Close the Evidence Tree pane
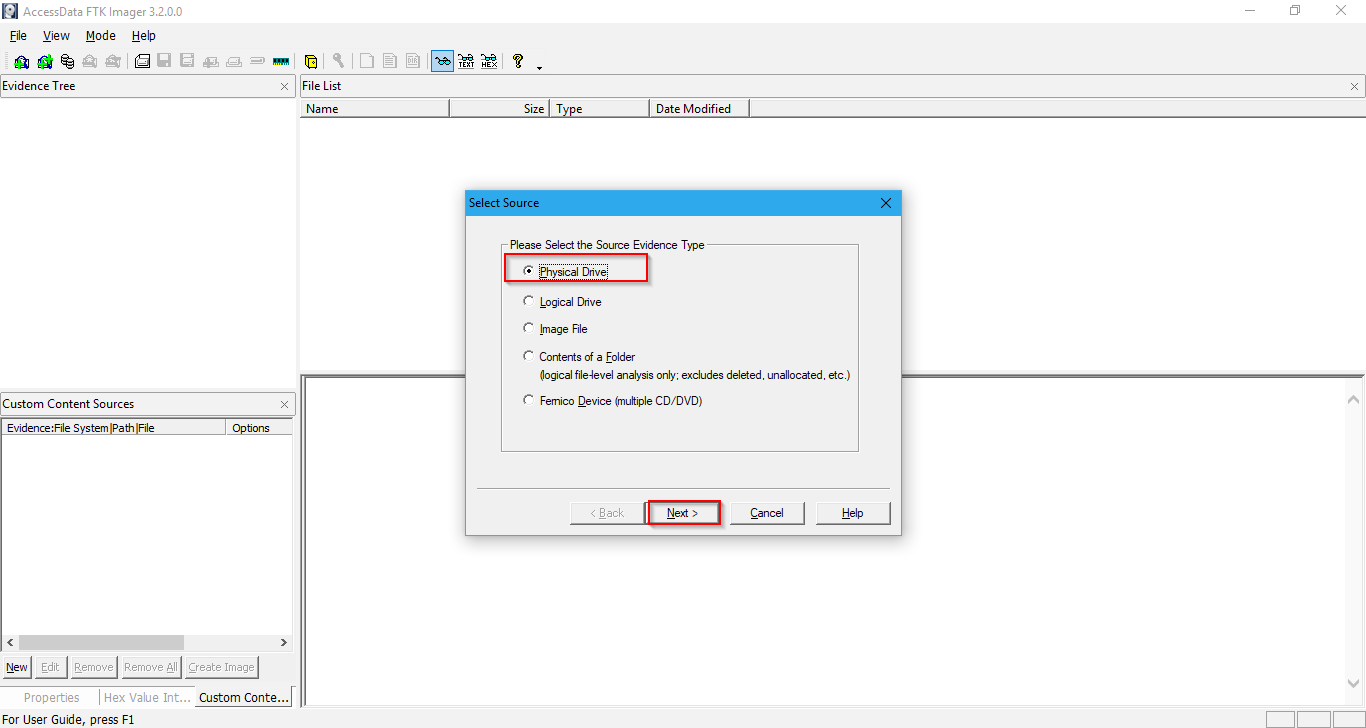The height and width of the screenshot is (728, 1366). (285, 87)
